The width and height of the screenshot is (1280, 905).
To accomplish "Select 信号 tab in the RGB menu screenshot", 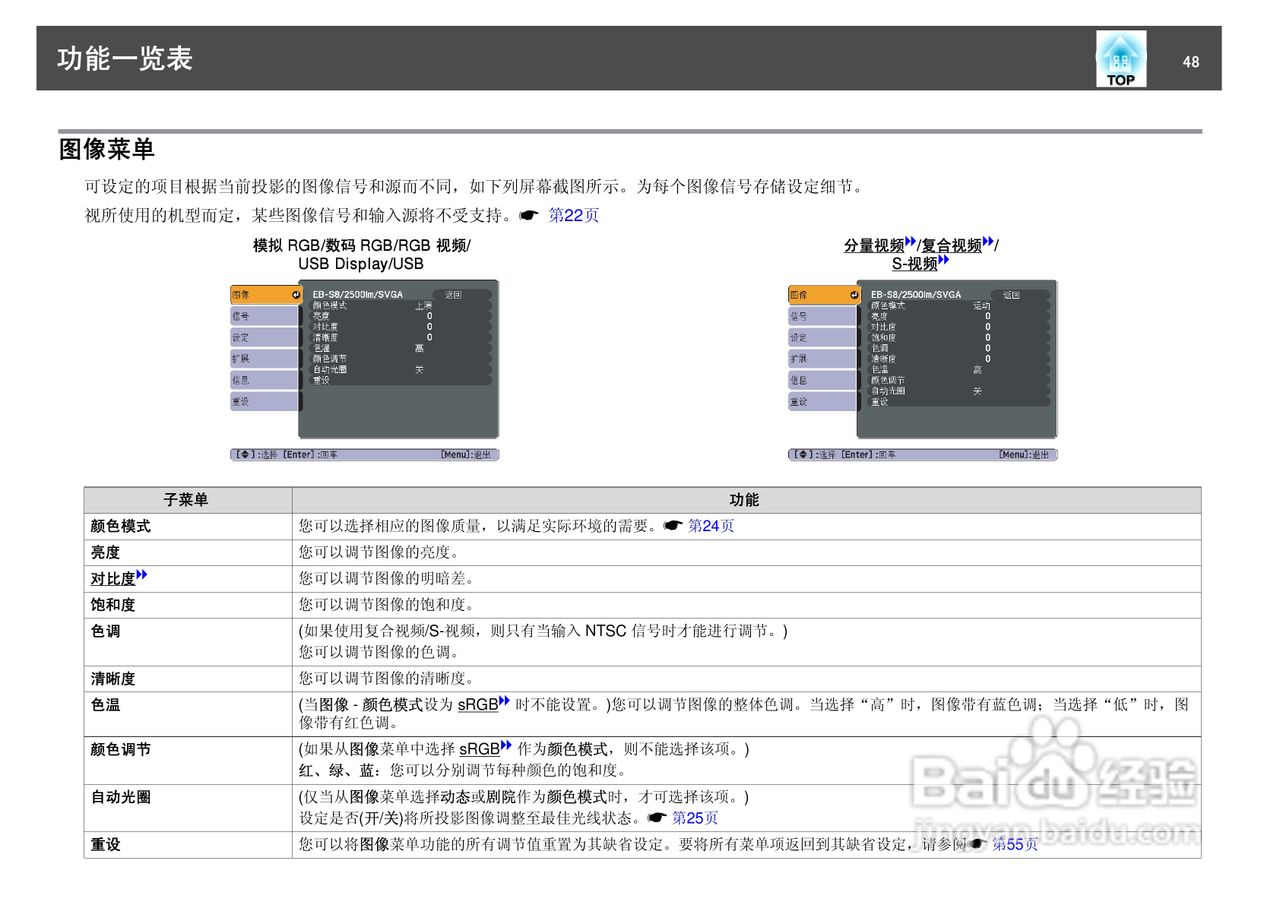I will tap(265, 316).
